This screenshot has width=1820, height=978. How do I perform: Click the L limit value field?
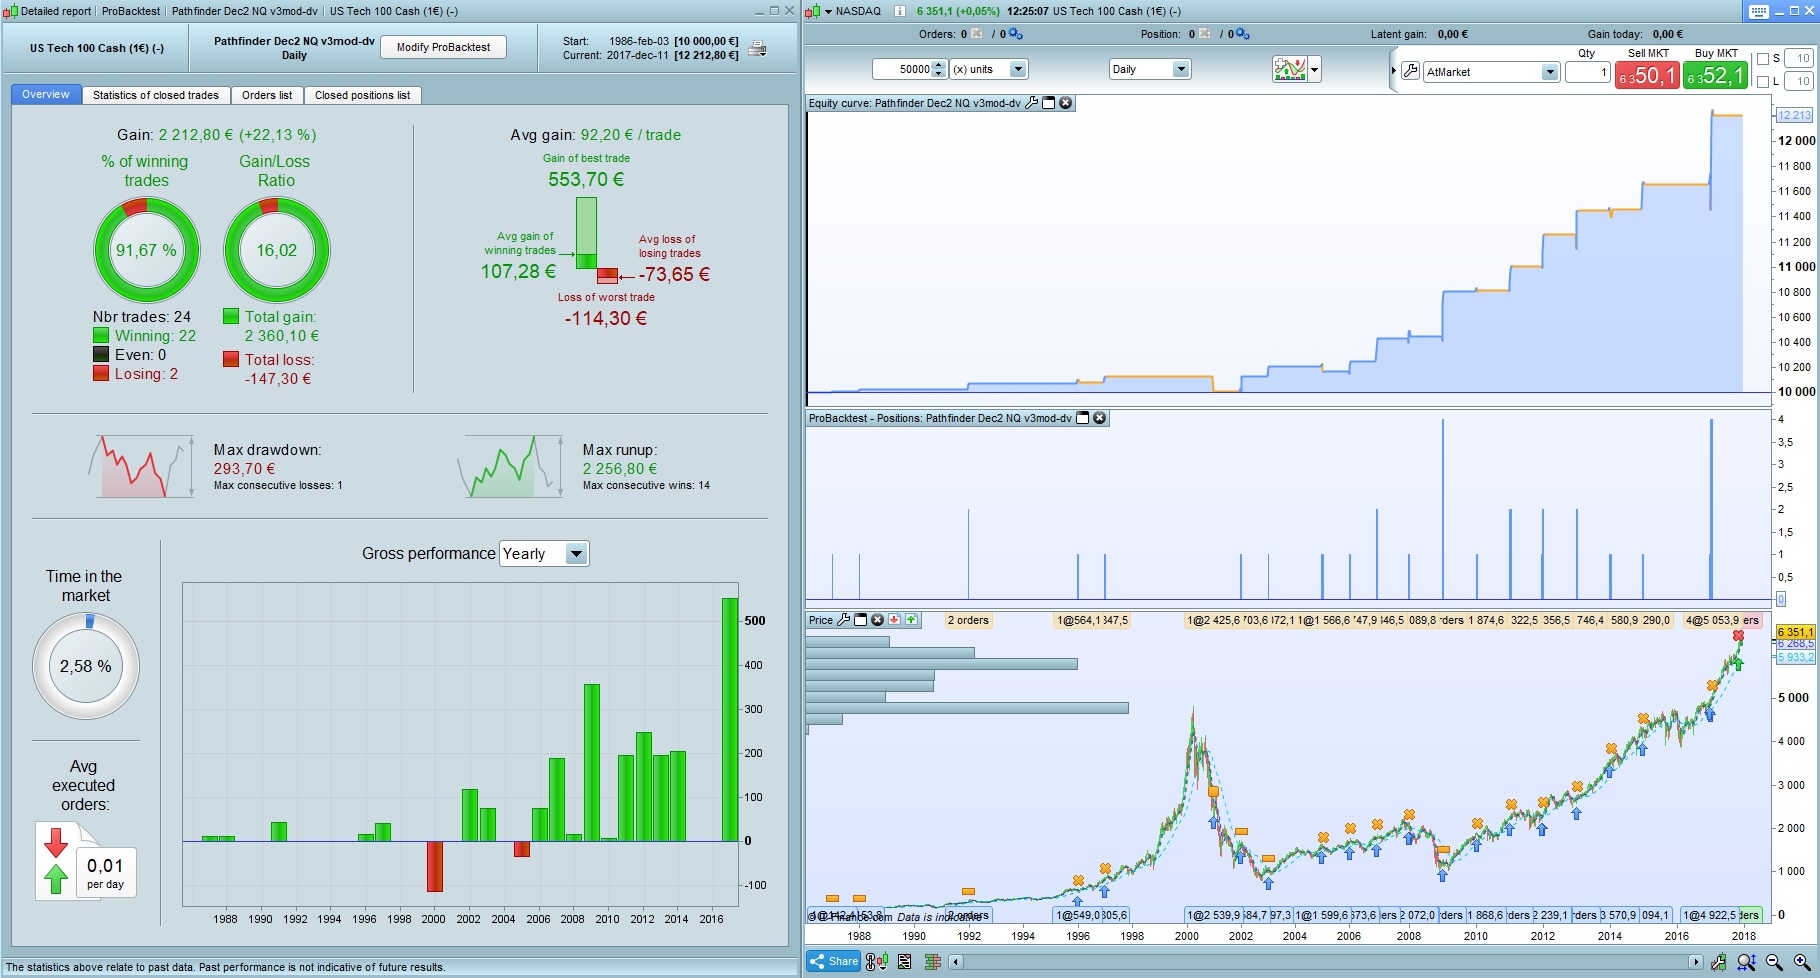[x=1799, y=82]
